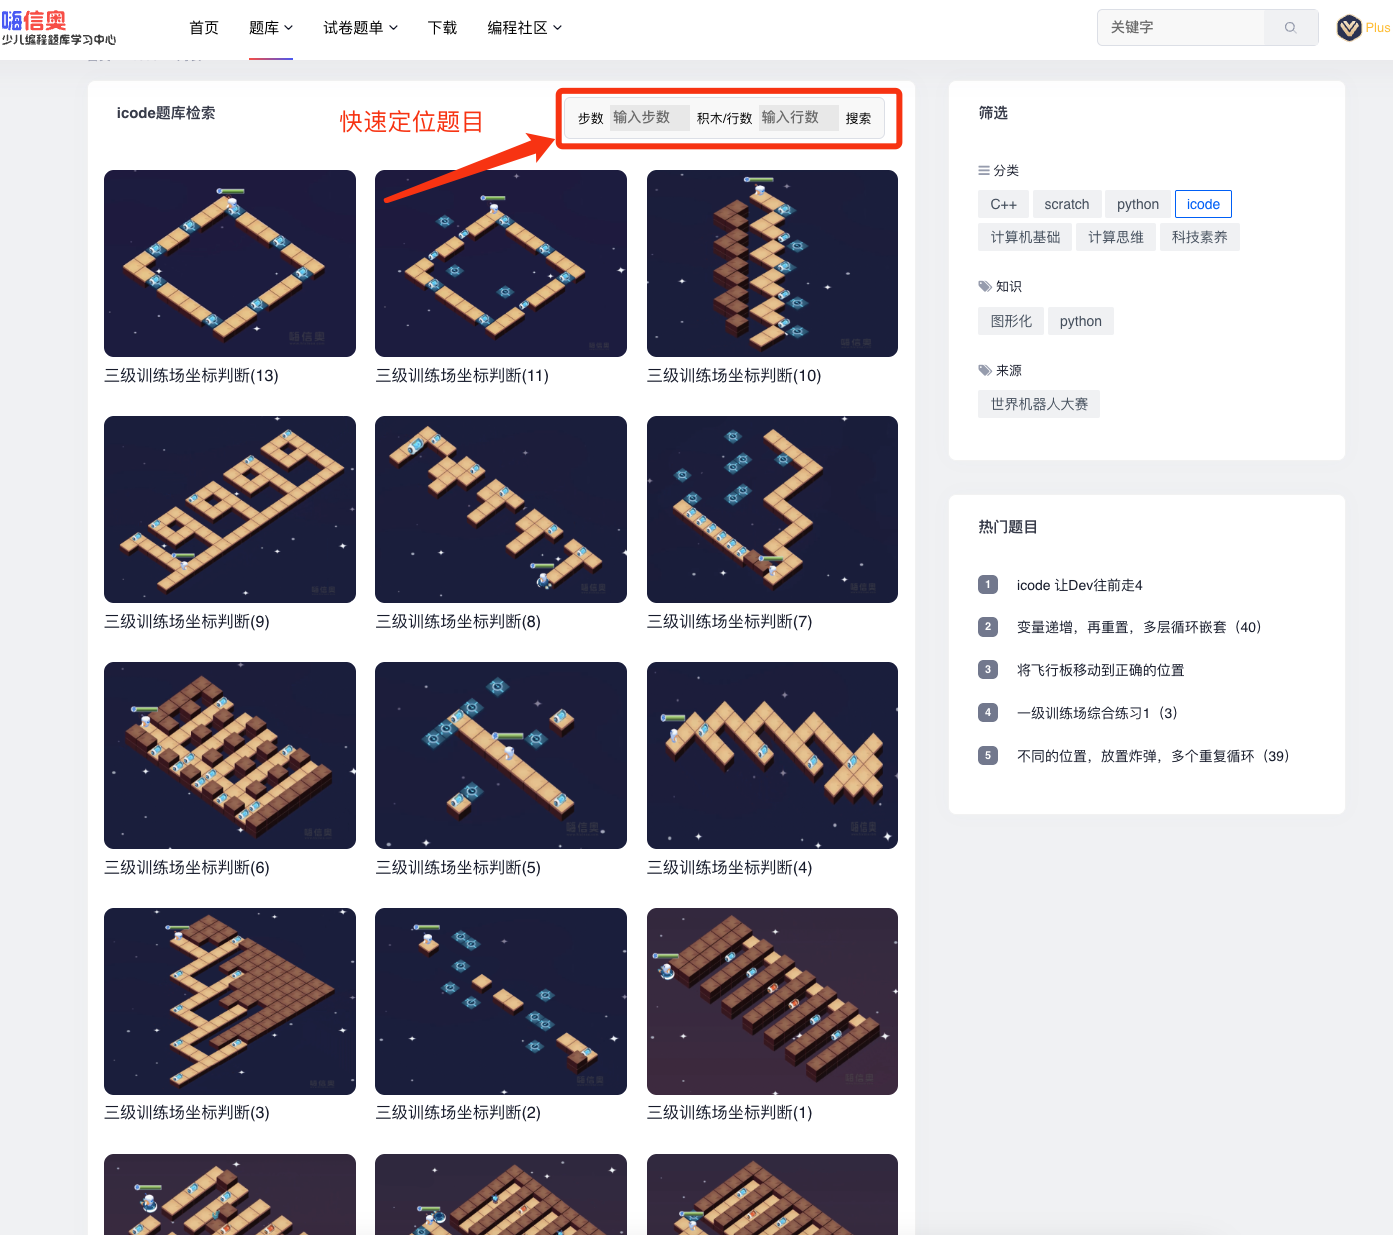
Task: Click rank badge 3 in 热门题目
Action: pyautogui.click(x=988, y=670)
